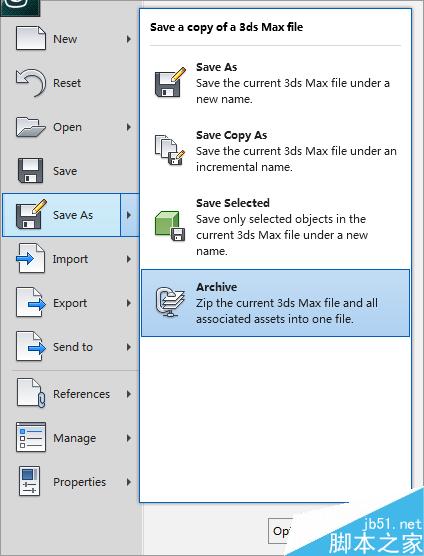The width and height of the screenshot is (424, 556).
Task: Click the Export page arrow icon
Action: 31,302
